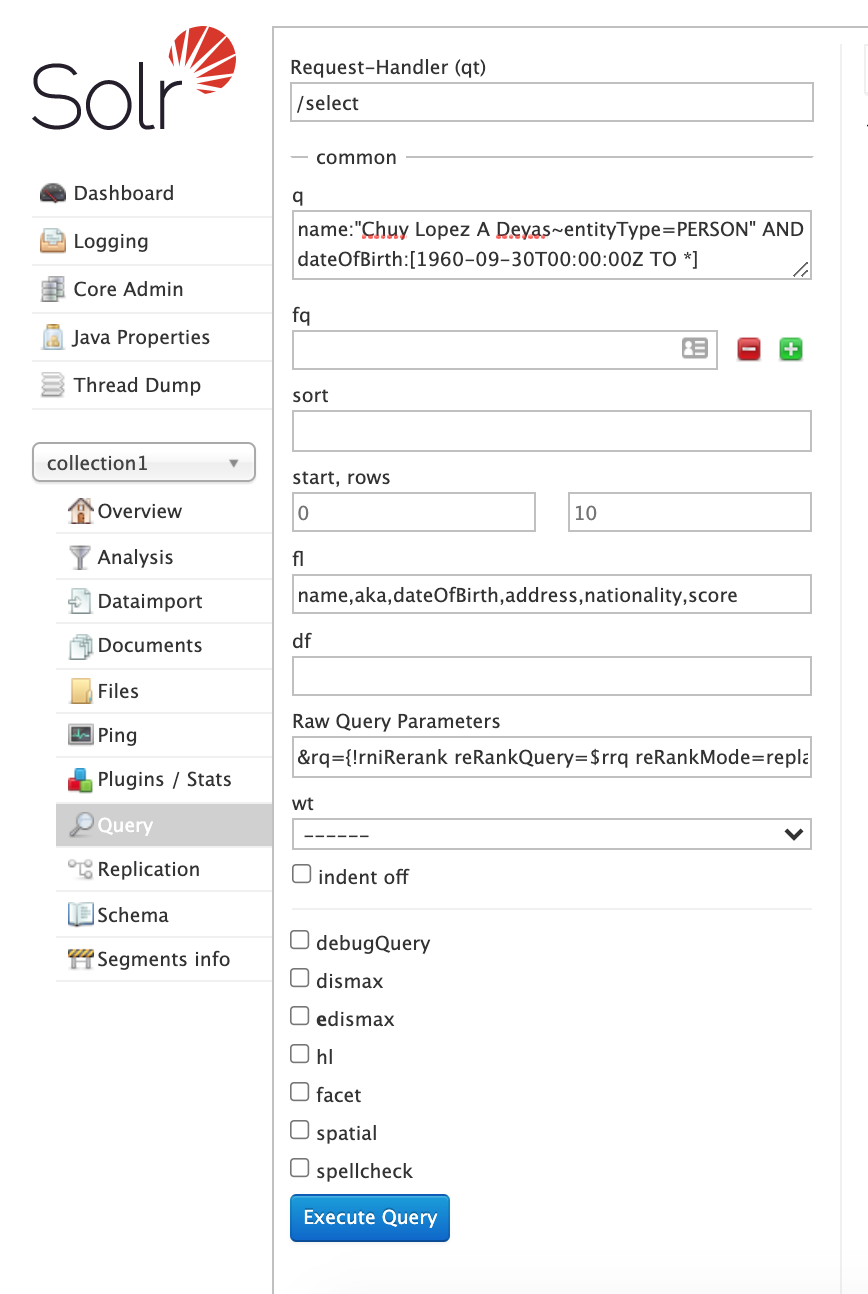The width and height of the screenshot is (868, 1294).
Task: Enable the debugQuery checkbox
Action: point(299,940)
